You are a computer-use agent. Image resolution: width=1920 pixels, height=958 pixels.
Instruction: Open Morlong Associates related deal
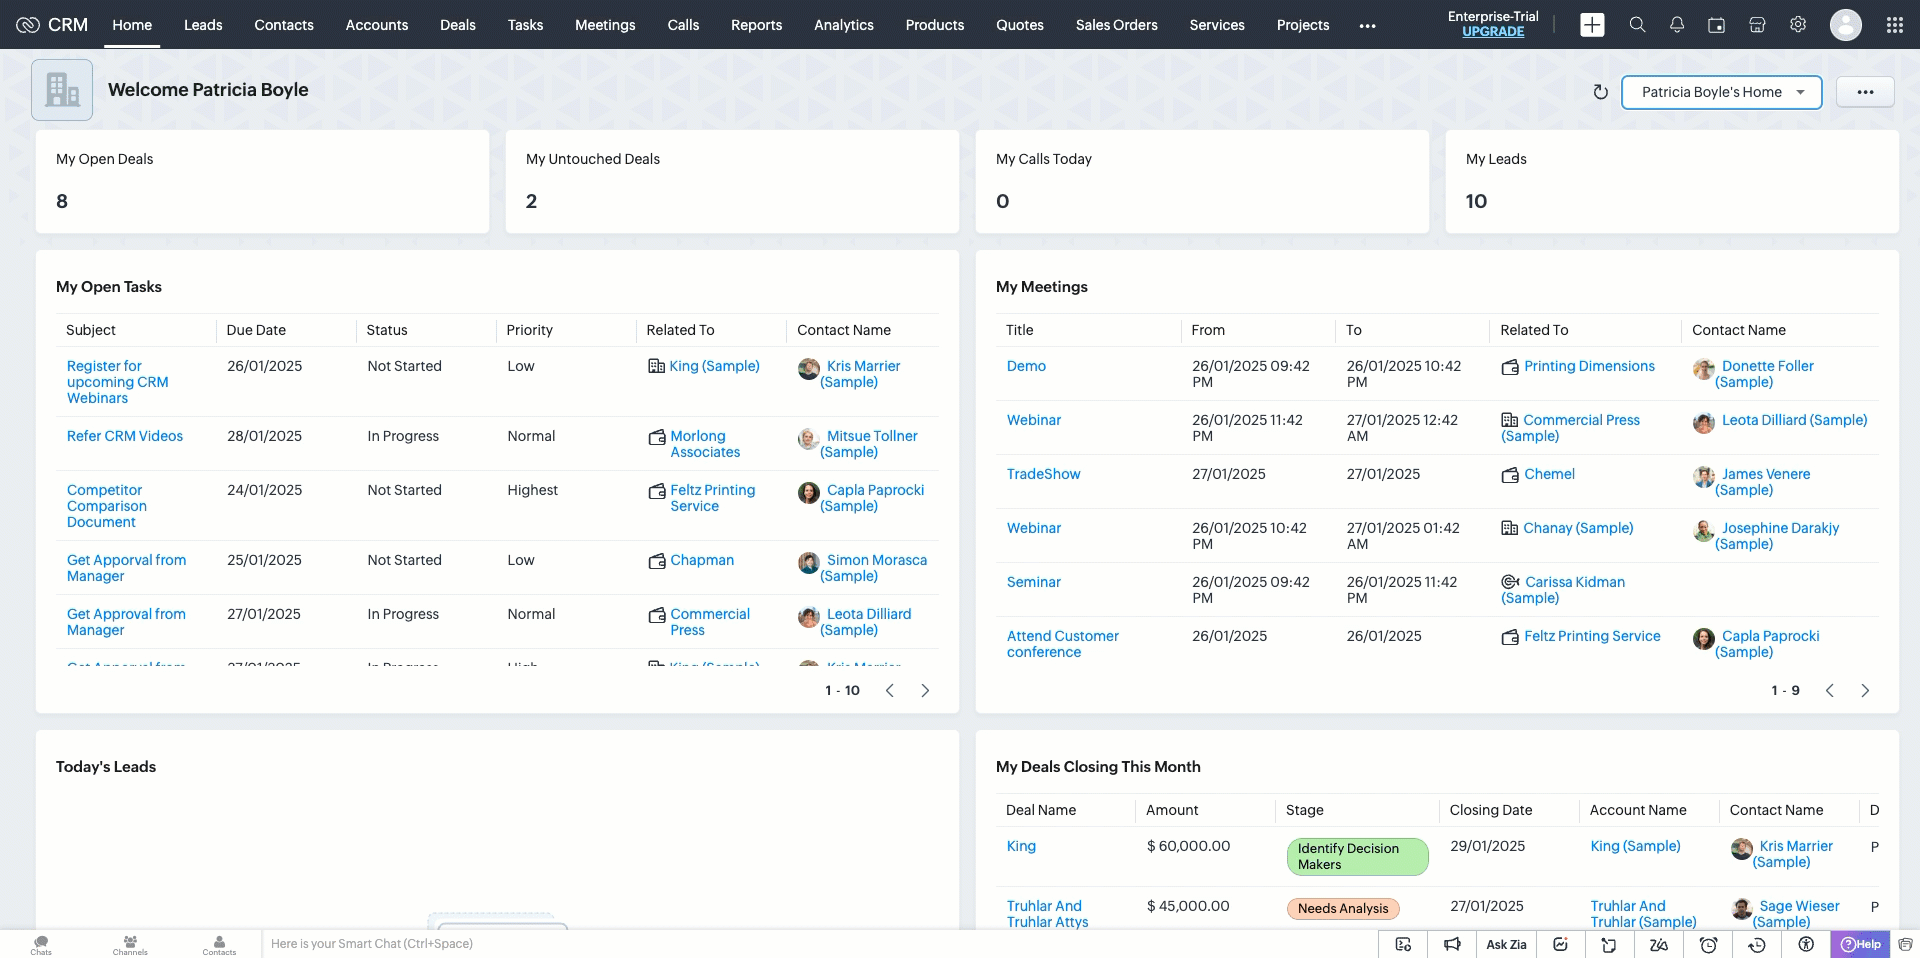(x=705, y=444)
